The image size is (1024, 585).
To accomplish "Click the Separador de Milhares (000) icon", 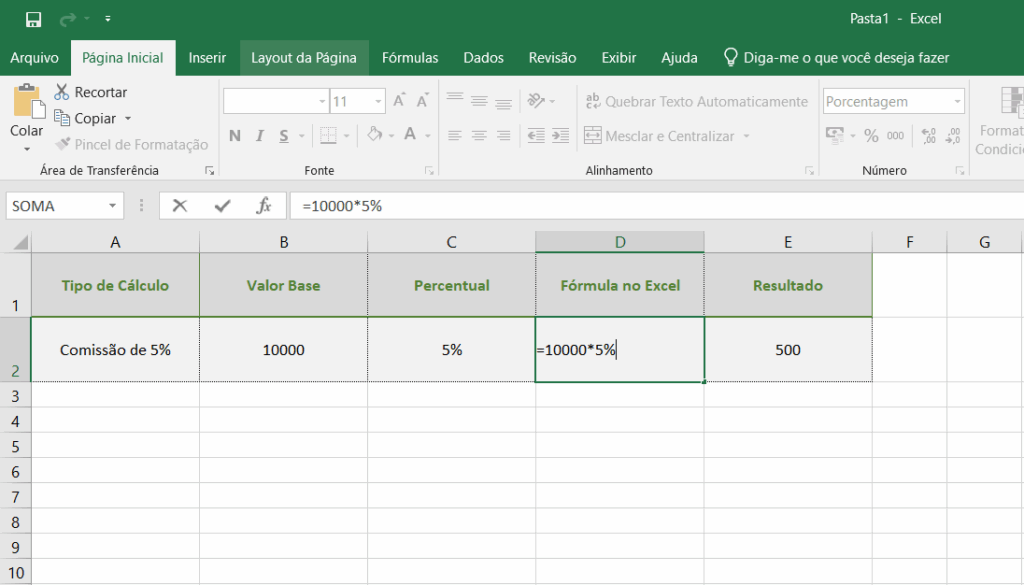I will [896, 135].
